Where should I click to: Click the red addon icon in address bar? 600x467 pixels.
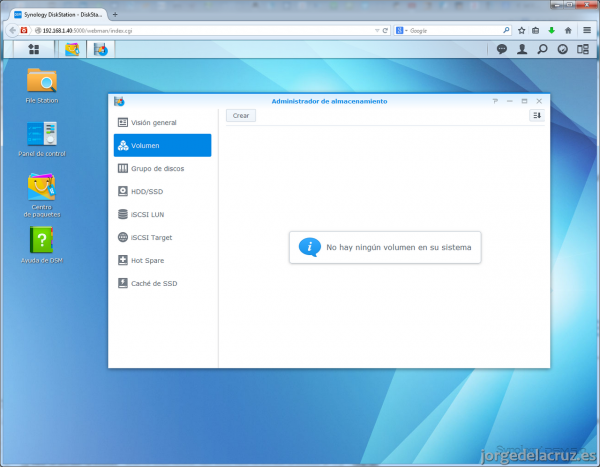pos(24,30)
